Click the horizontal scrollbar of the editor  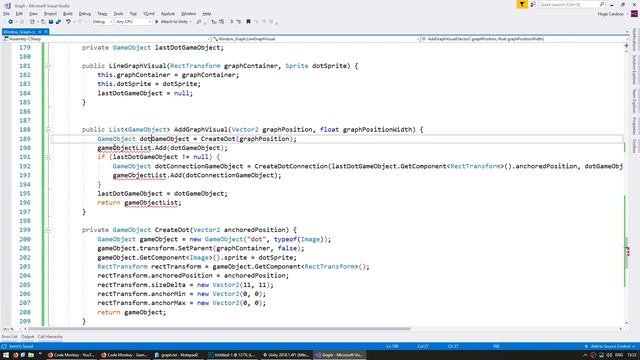coord(219,329)
